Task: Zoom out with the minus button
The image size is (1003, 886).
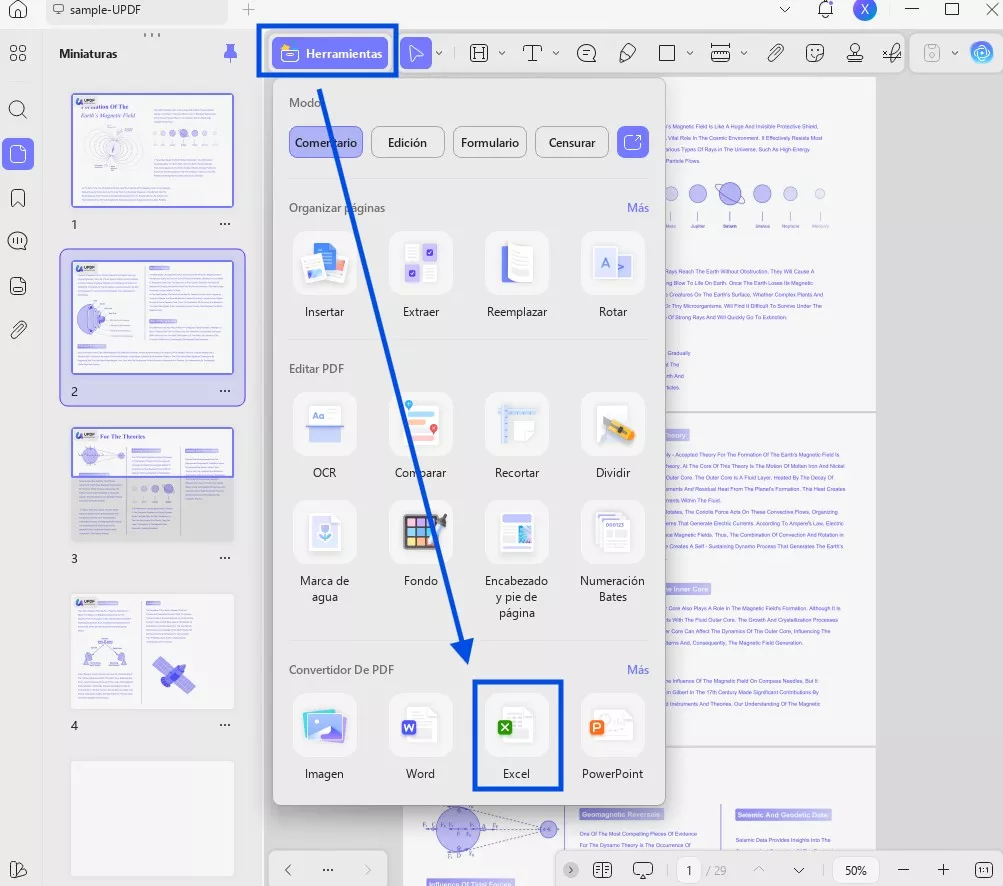Action: [x=903, y=870]
